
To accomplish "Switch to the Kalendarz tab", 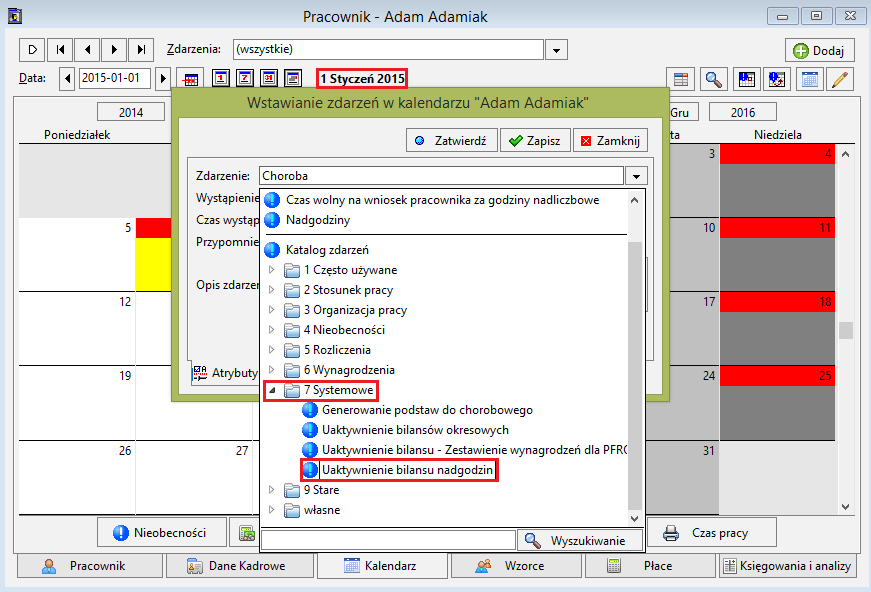I will click(x=383, y=566).
